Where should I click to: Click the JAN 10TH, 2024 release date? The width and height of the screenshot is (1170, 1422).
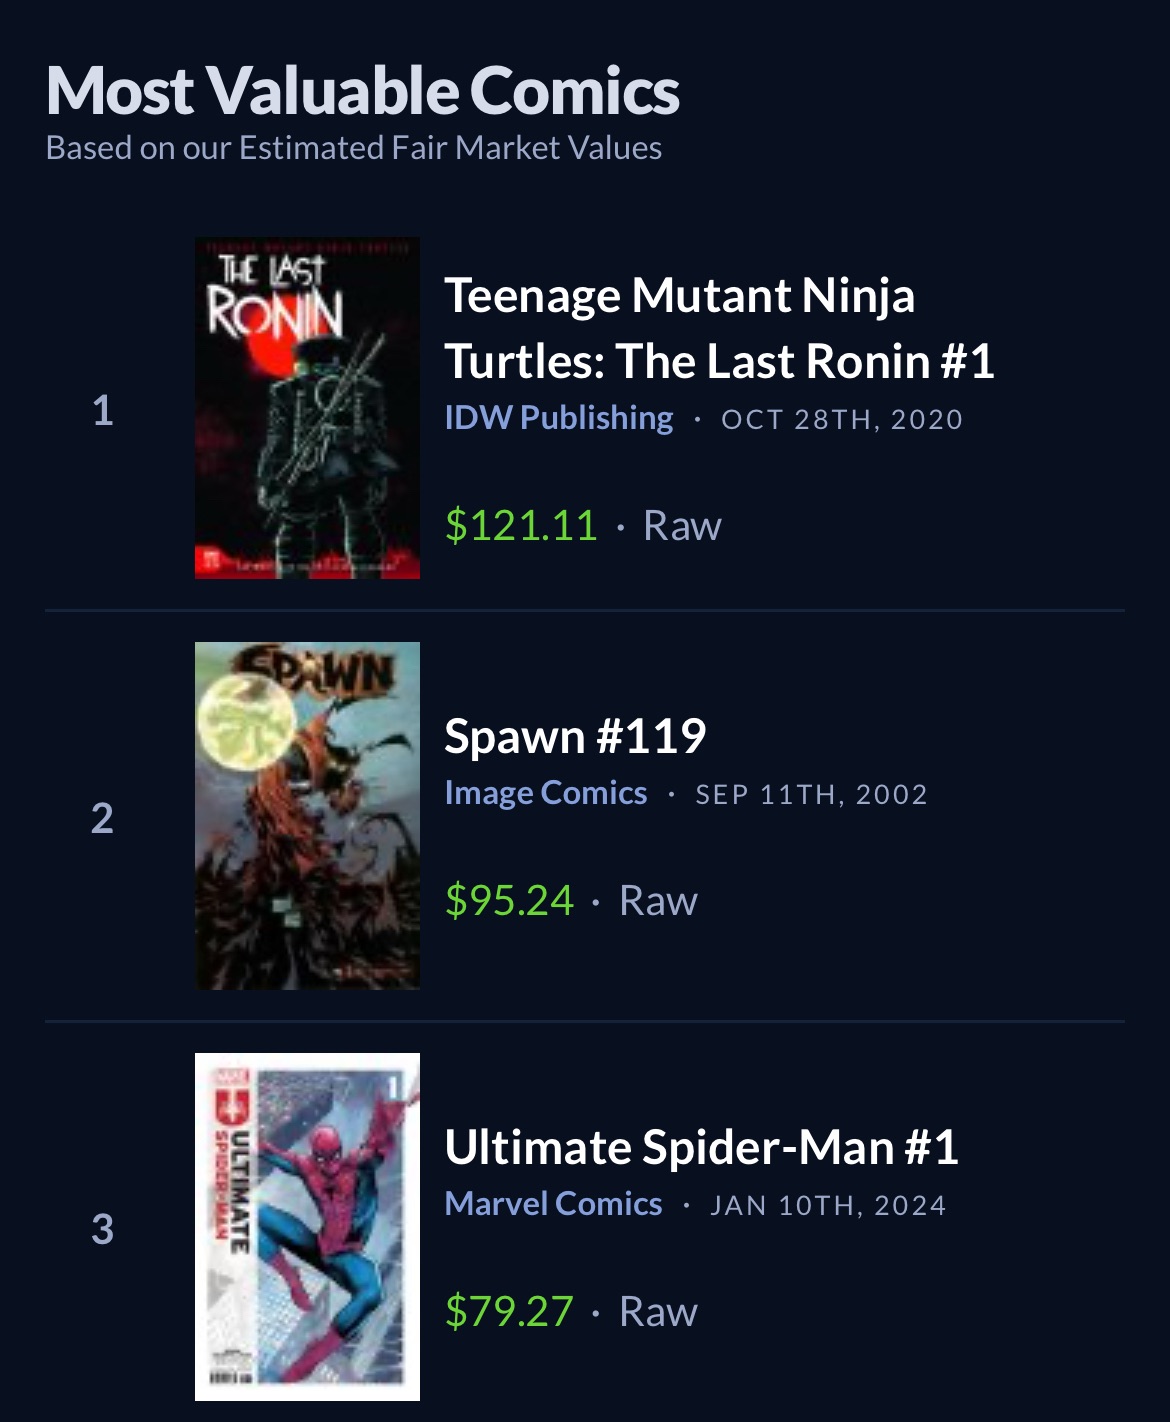point(828,1206)
